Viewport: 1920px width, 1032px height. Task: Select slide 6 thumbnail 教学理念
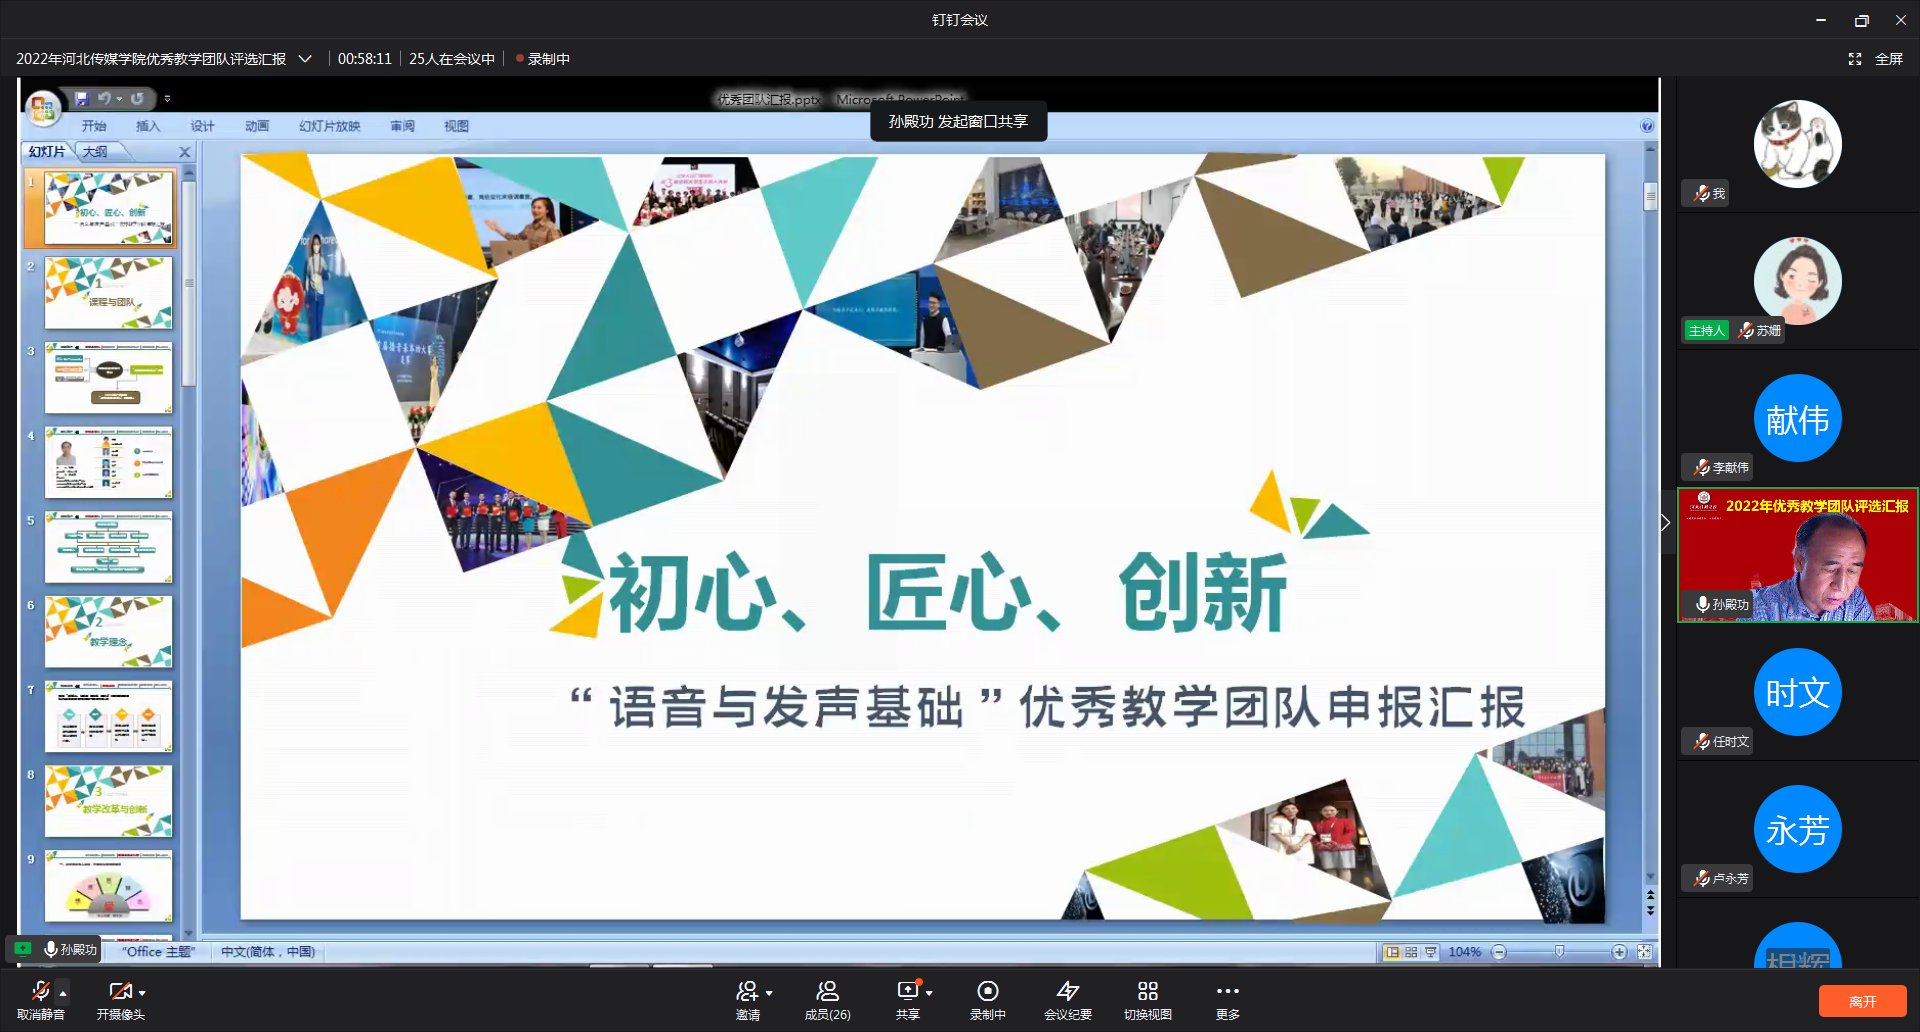[x=108, y=632]
